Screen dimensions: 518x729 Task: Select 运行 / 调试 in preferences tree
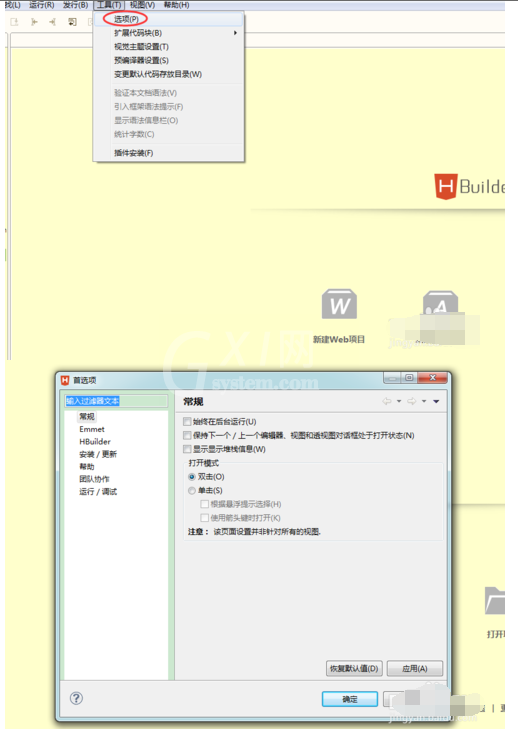click(98, 491)
